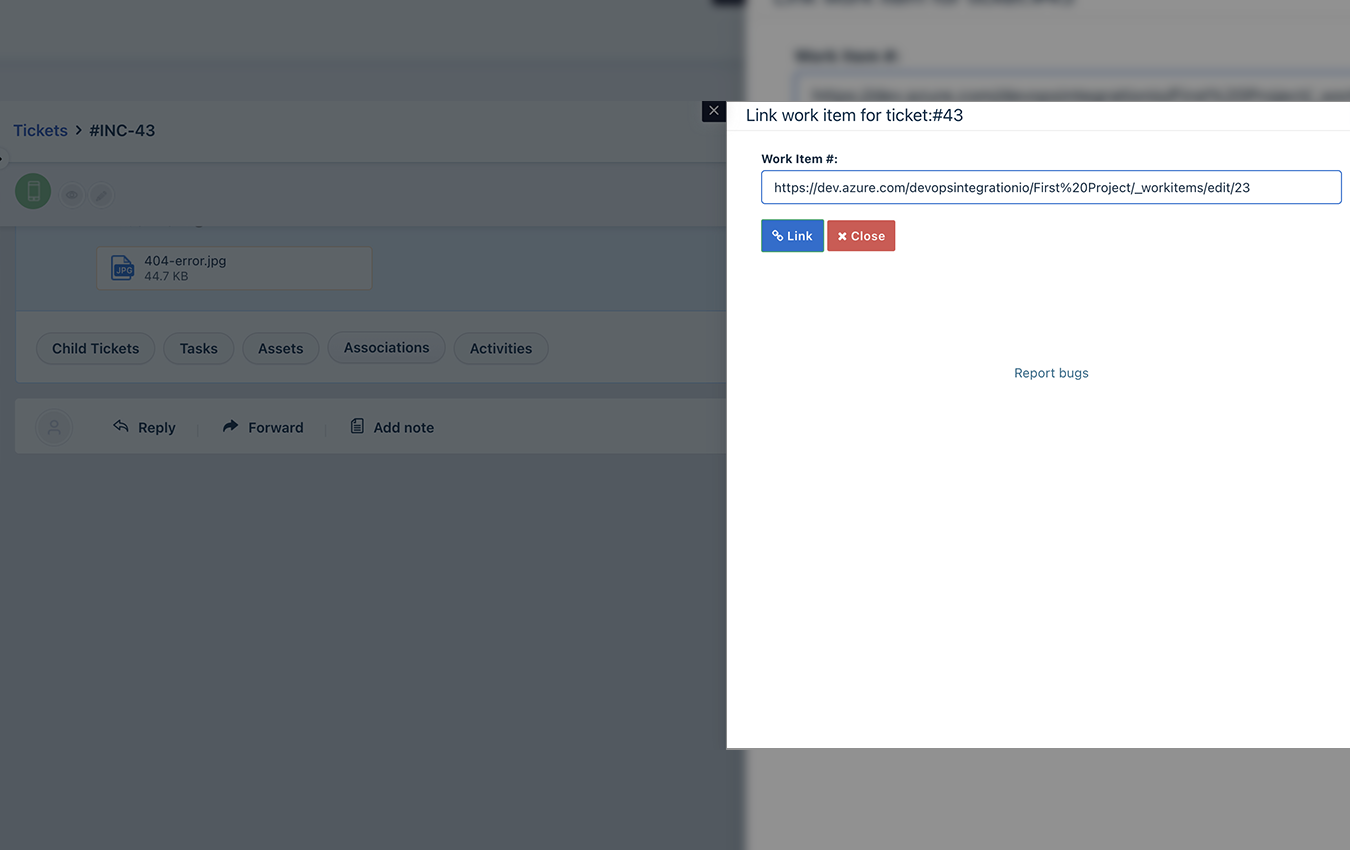The height and width of the screenshot is (850, 1350).
Task: Switch to the Tasks tab
Action: coord(198,348)
